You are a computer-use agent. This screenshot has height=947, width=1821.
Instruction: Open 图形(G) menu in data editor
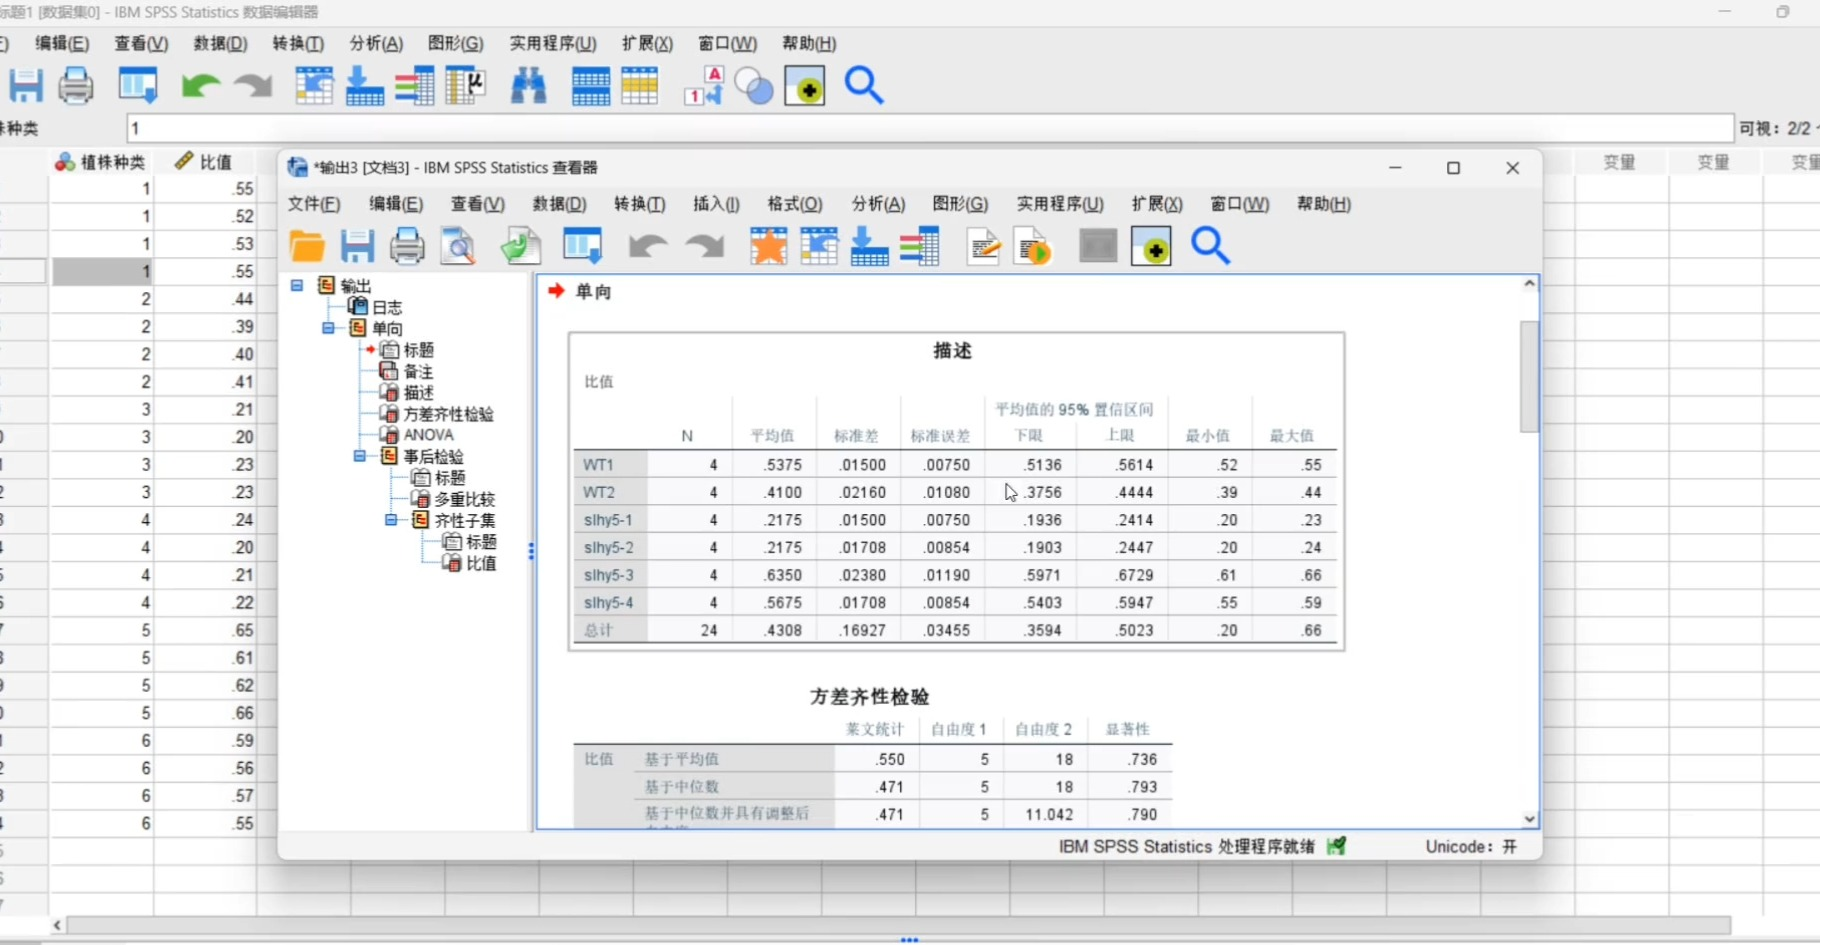(455, 44)
